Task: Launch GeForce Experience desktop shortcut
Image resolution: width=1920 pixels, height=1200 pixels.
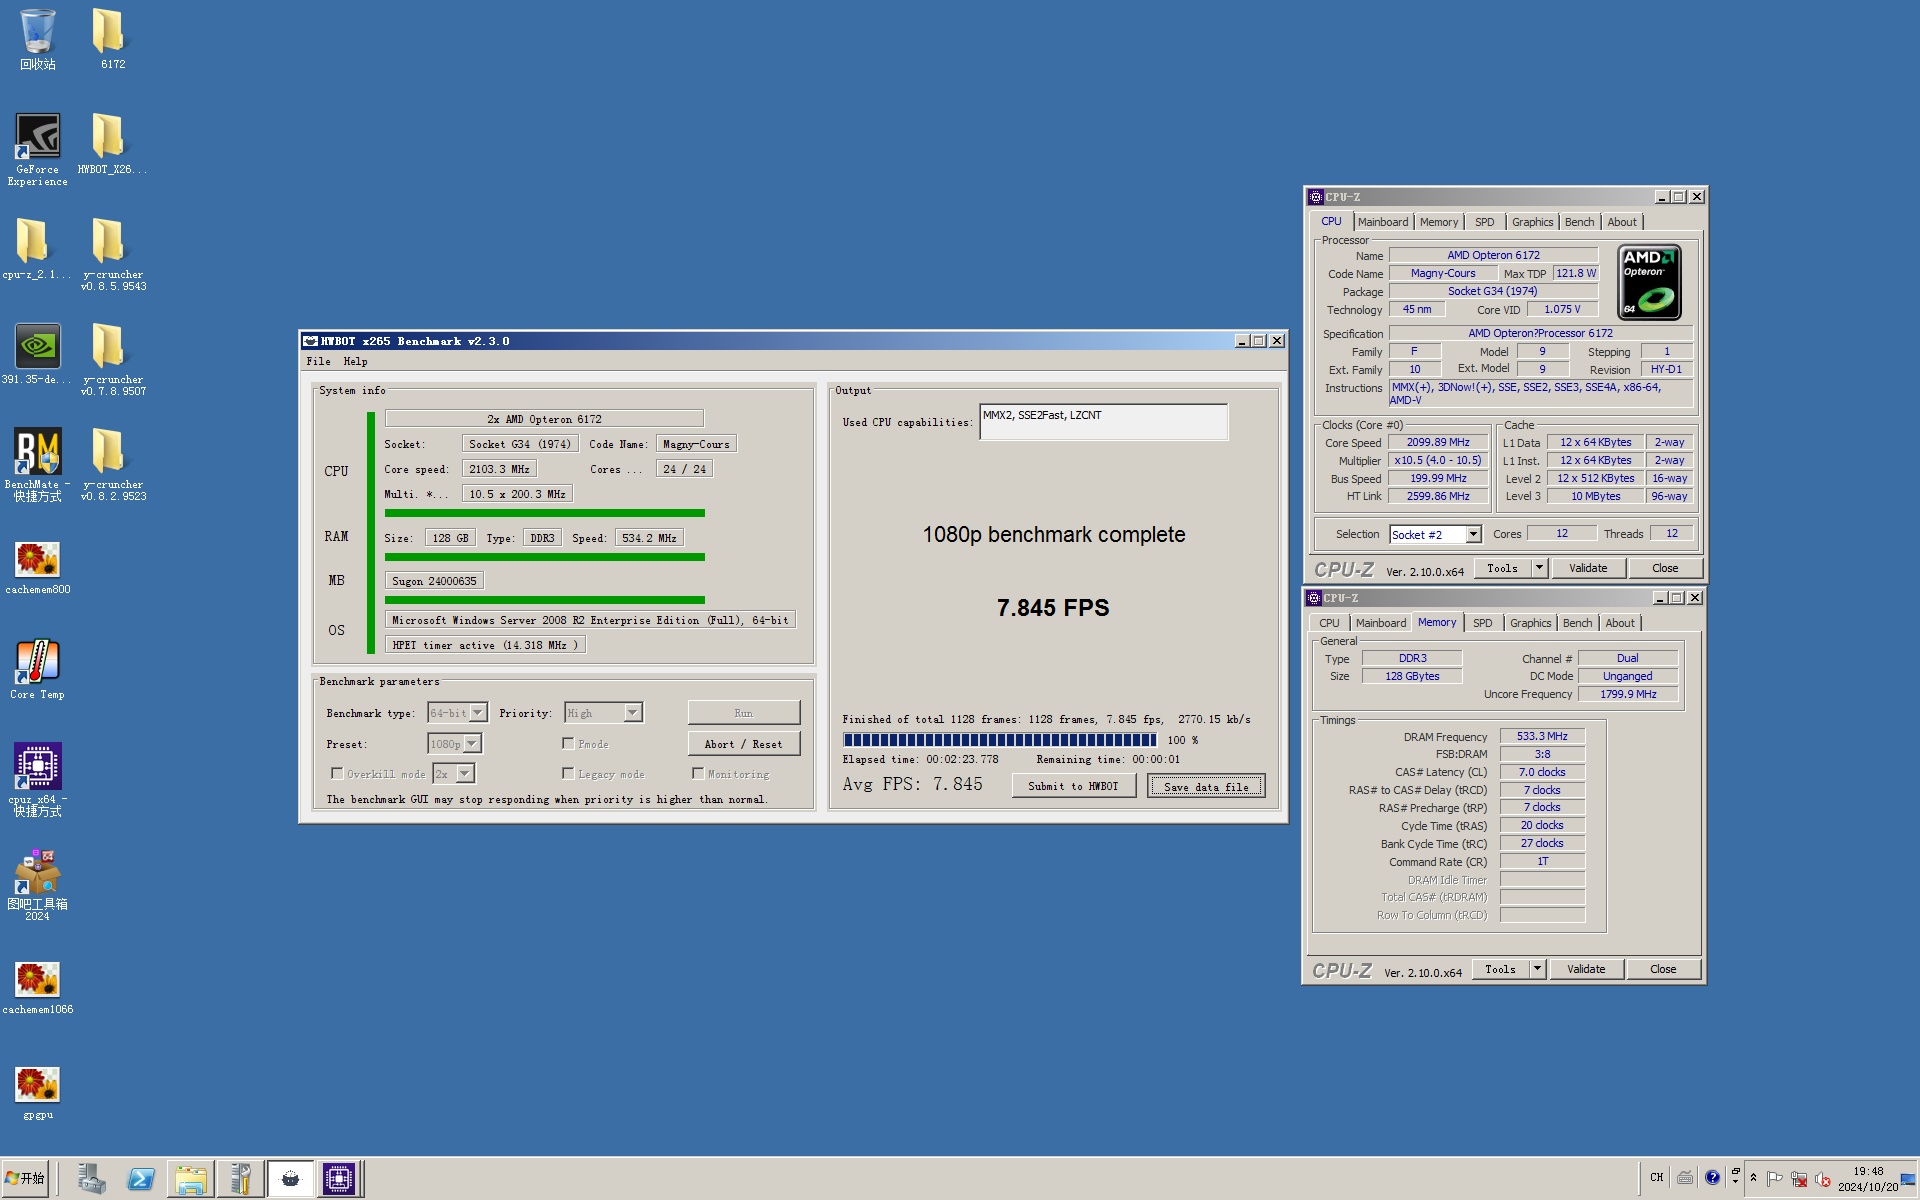Action: [x=38, y=150]
